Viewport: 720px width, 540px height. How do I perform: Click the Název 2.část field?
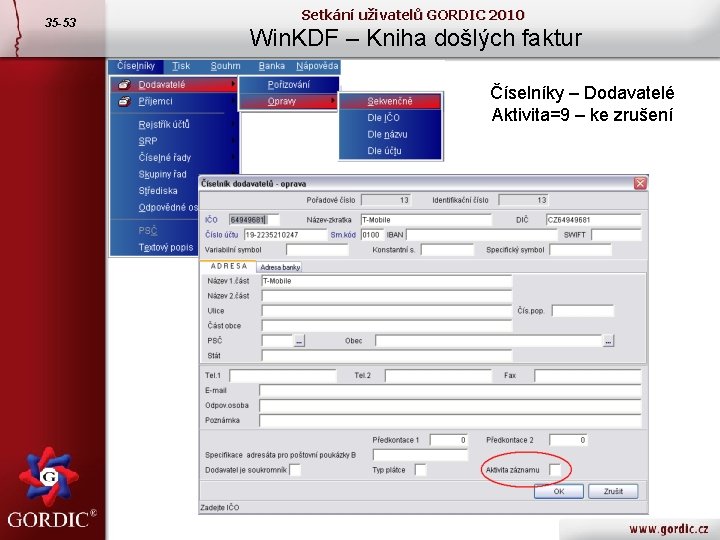point(387,296)
